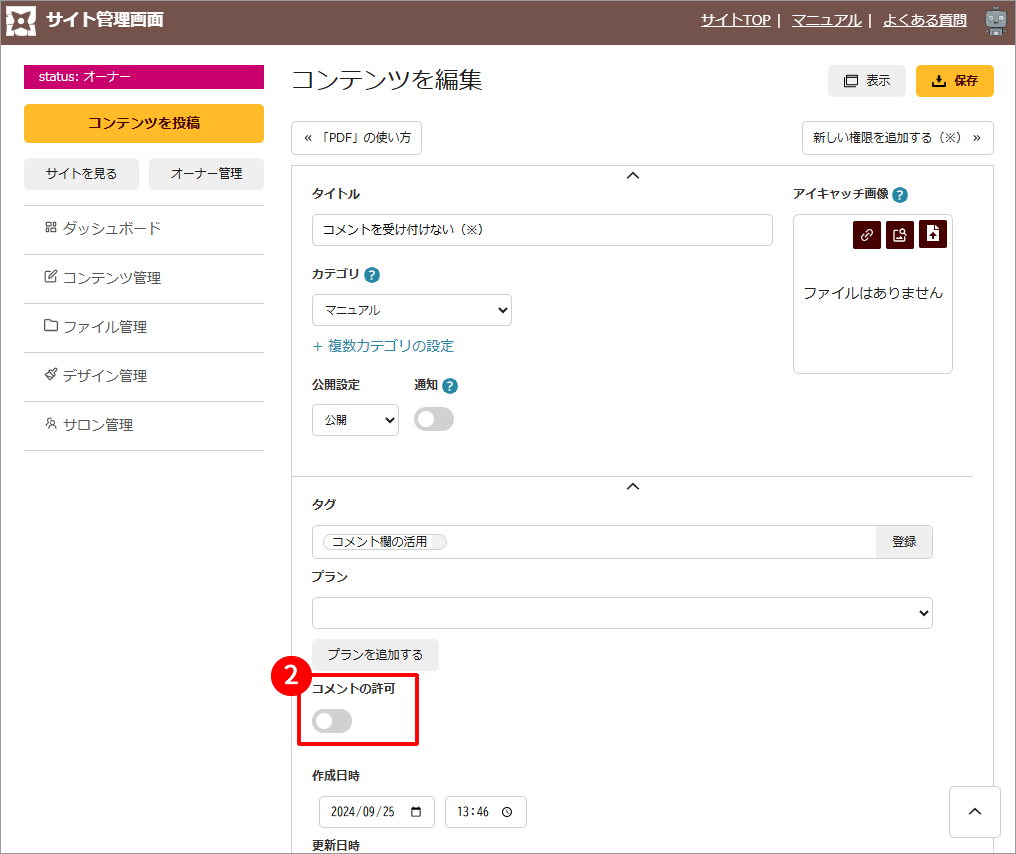Screen dimensions: 1016x854
Task: Open the 公開設定 dropdown
Action: [x=355, y=420]
